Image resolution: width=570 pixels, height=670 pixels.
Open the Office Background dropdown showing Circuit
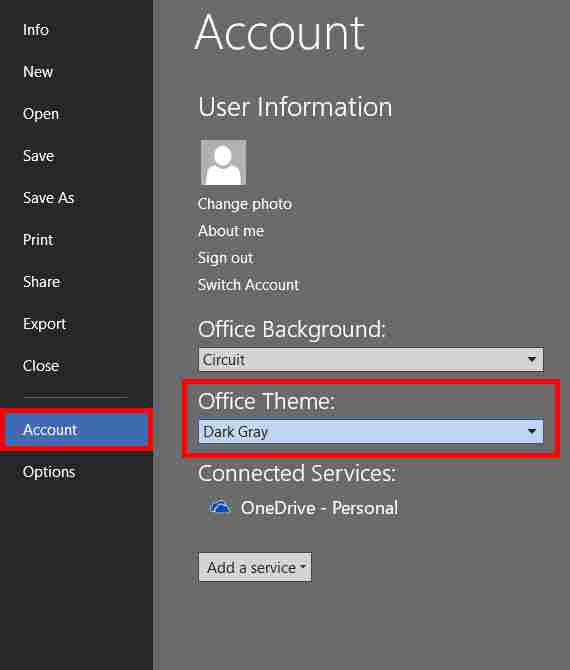click(371, 359)
